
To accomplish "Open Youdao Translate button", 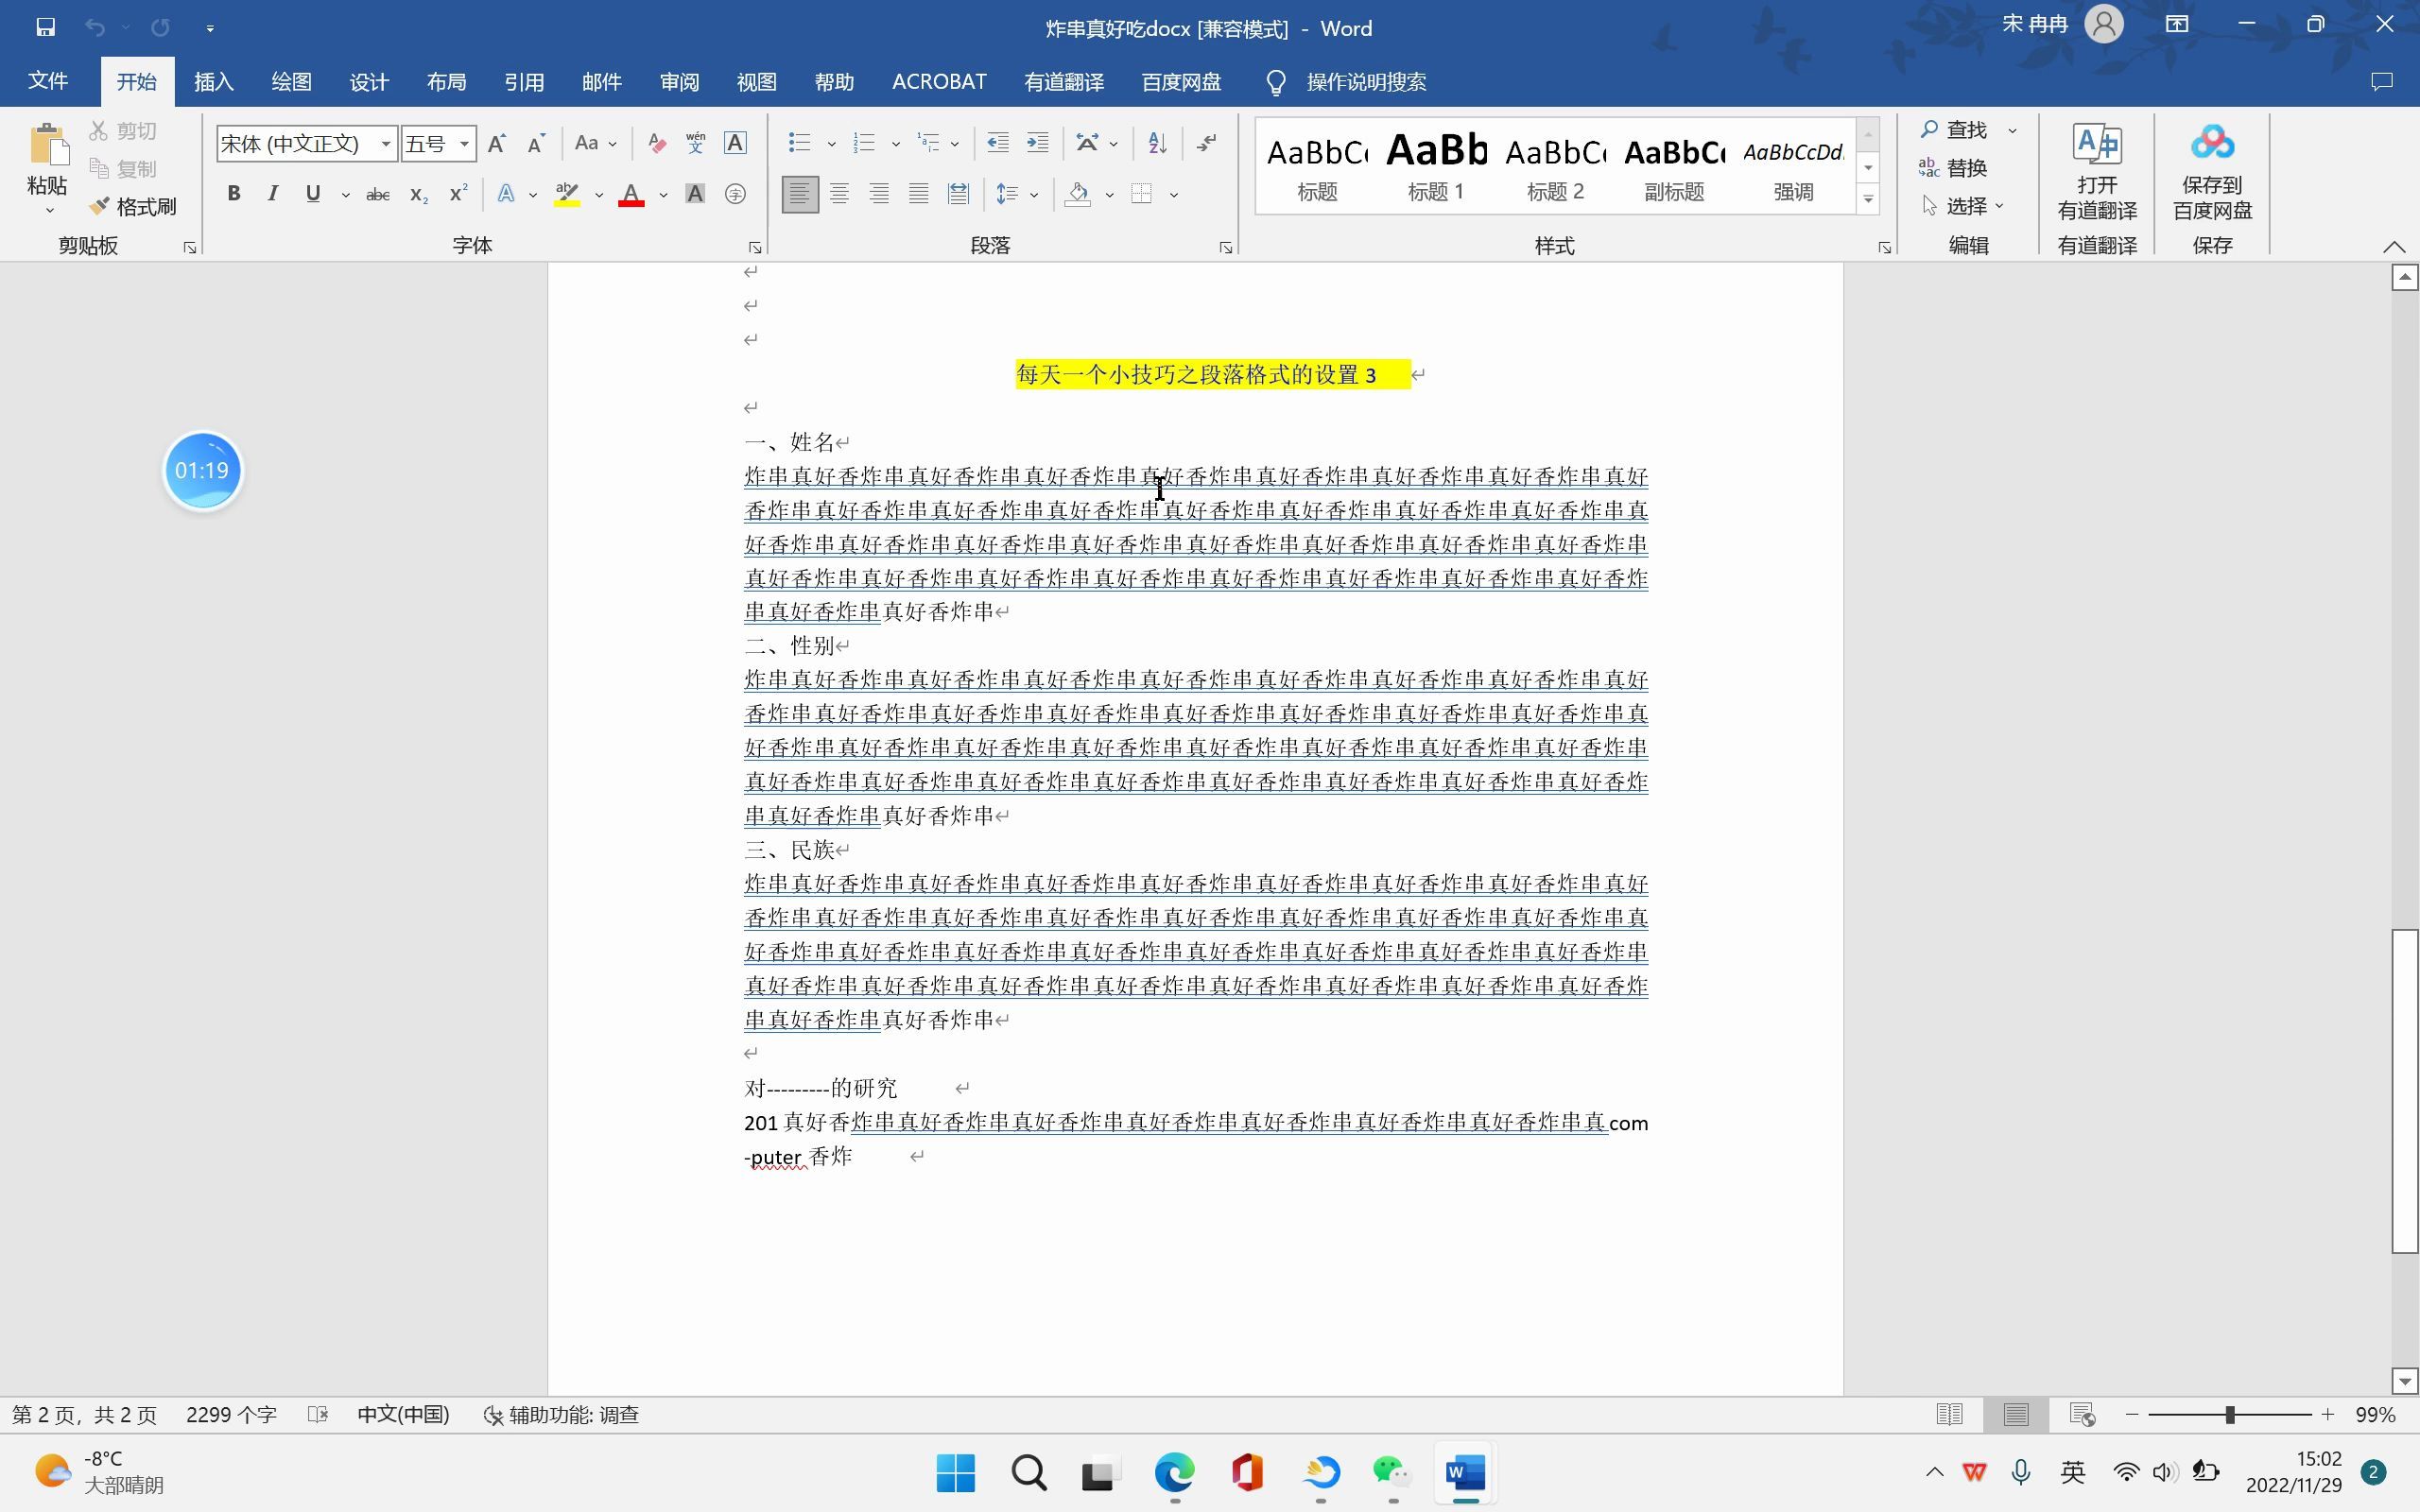I will [x=2097, y=171].
